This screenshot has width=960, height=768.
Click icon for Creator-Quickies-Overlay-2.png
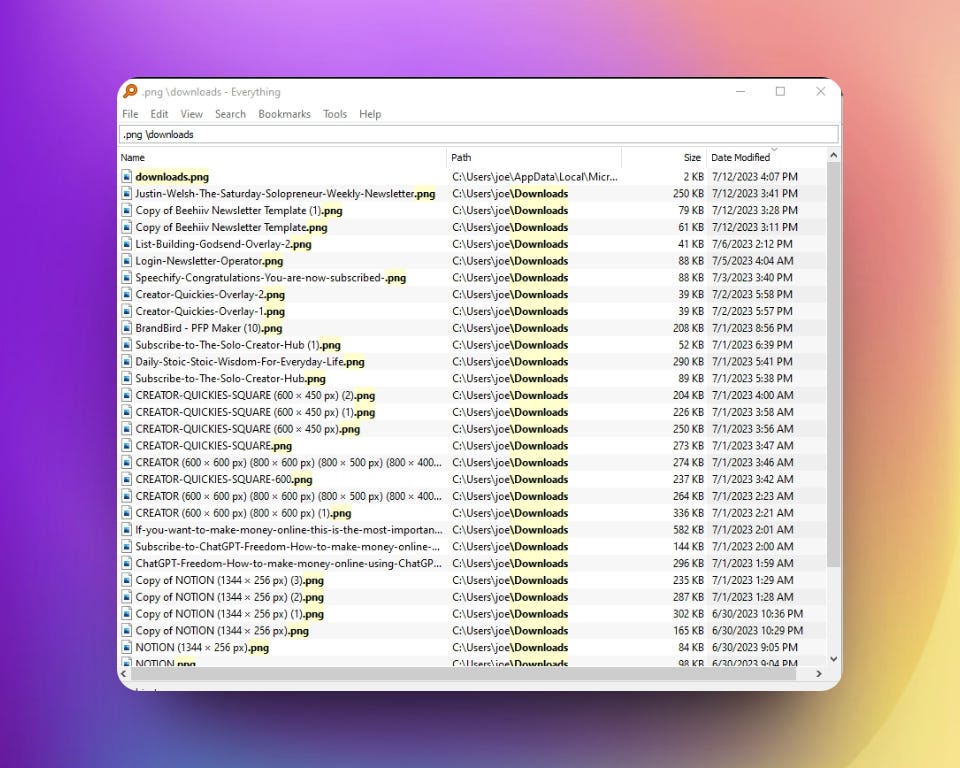coord(127,295)
